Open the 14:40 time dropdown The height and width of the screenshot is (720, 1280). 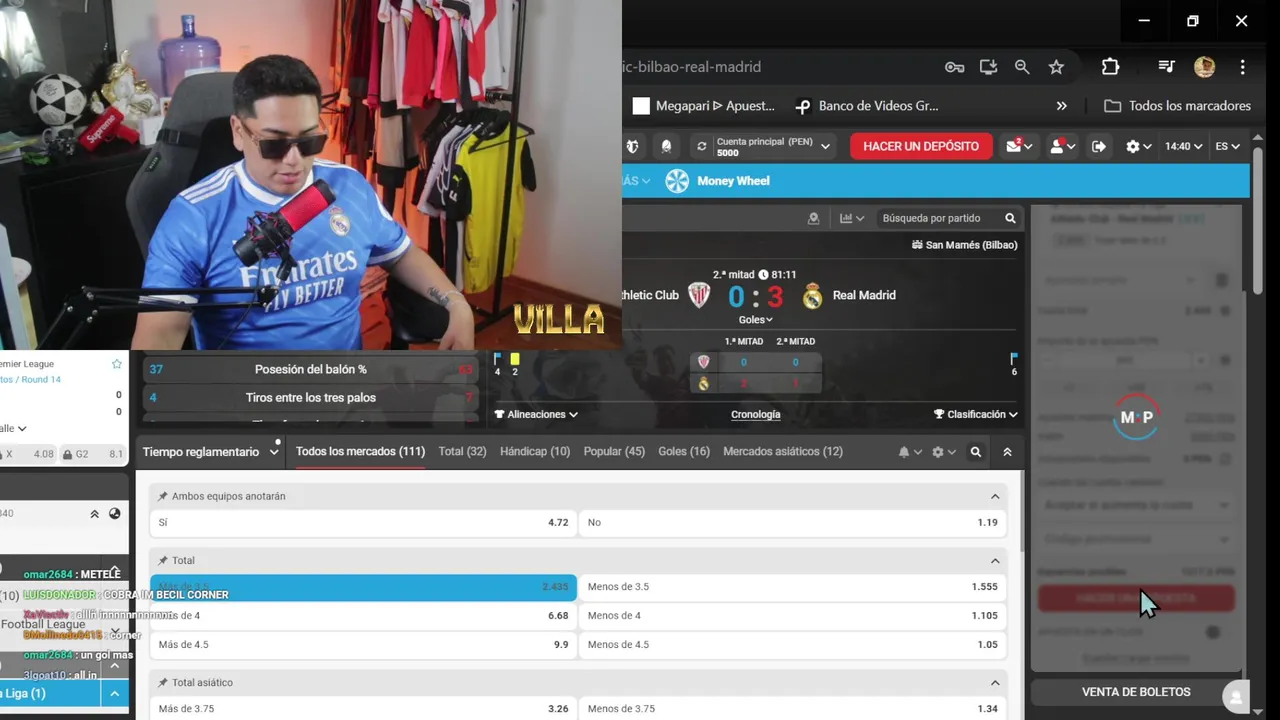[x=1183, y=146]
